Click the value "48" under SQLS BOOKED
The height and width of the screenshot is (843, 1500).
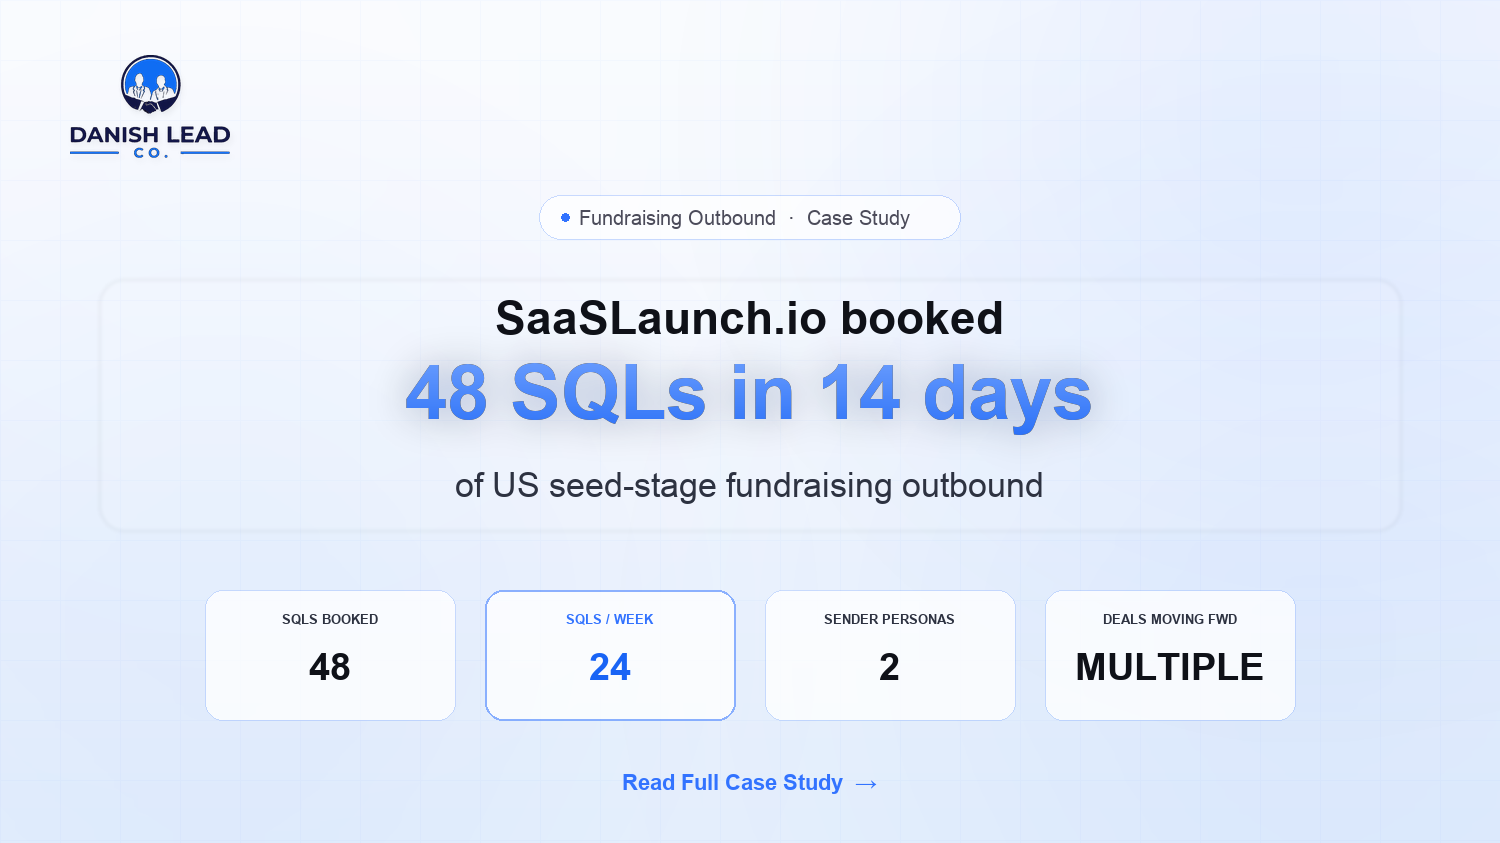[x=330, y=667]
